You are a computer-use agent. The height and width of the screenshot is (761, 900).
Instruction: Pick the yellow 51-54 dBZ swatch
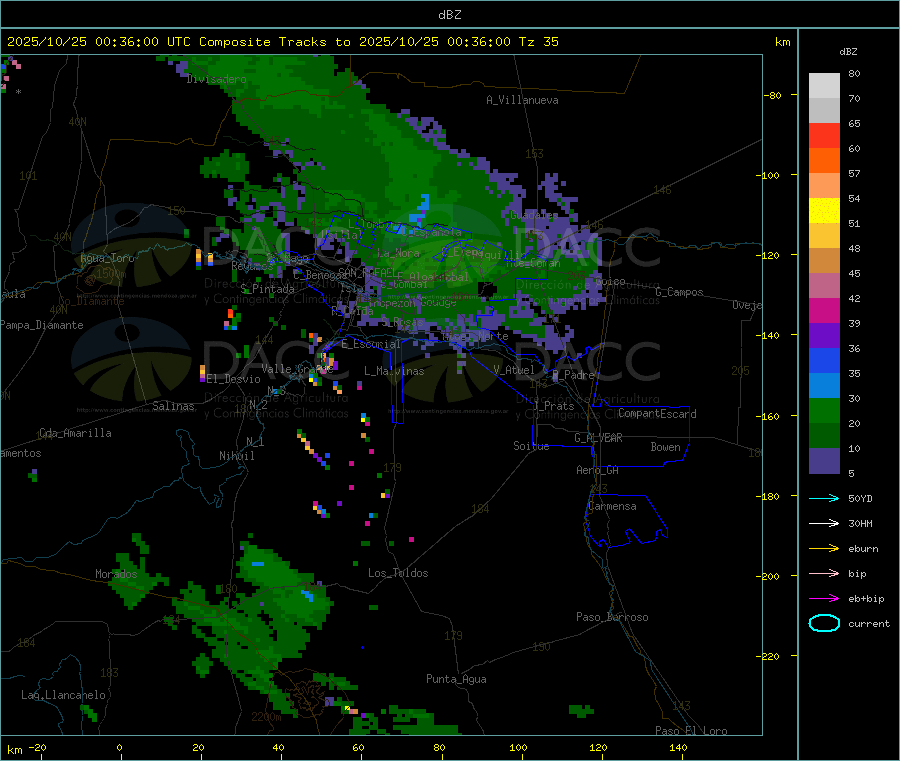[x=824, y=211]
